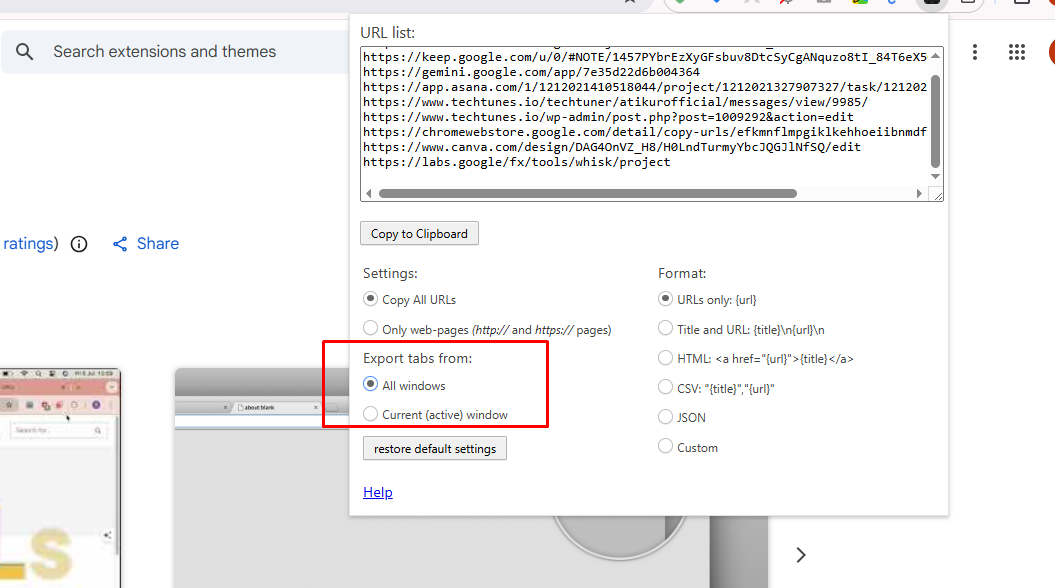The height and width of the screenshot is (588, 1055).
Task: Choose the JSON format option
Action: click(665, 417)
